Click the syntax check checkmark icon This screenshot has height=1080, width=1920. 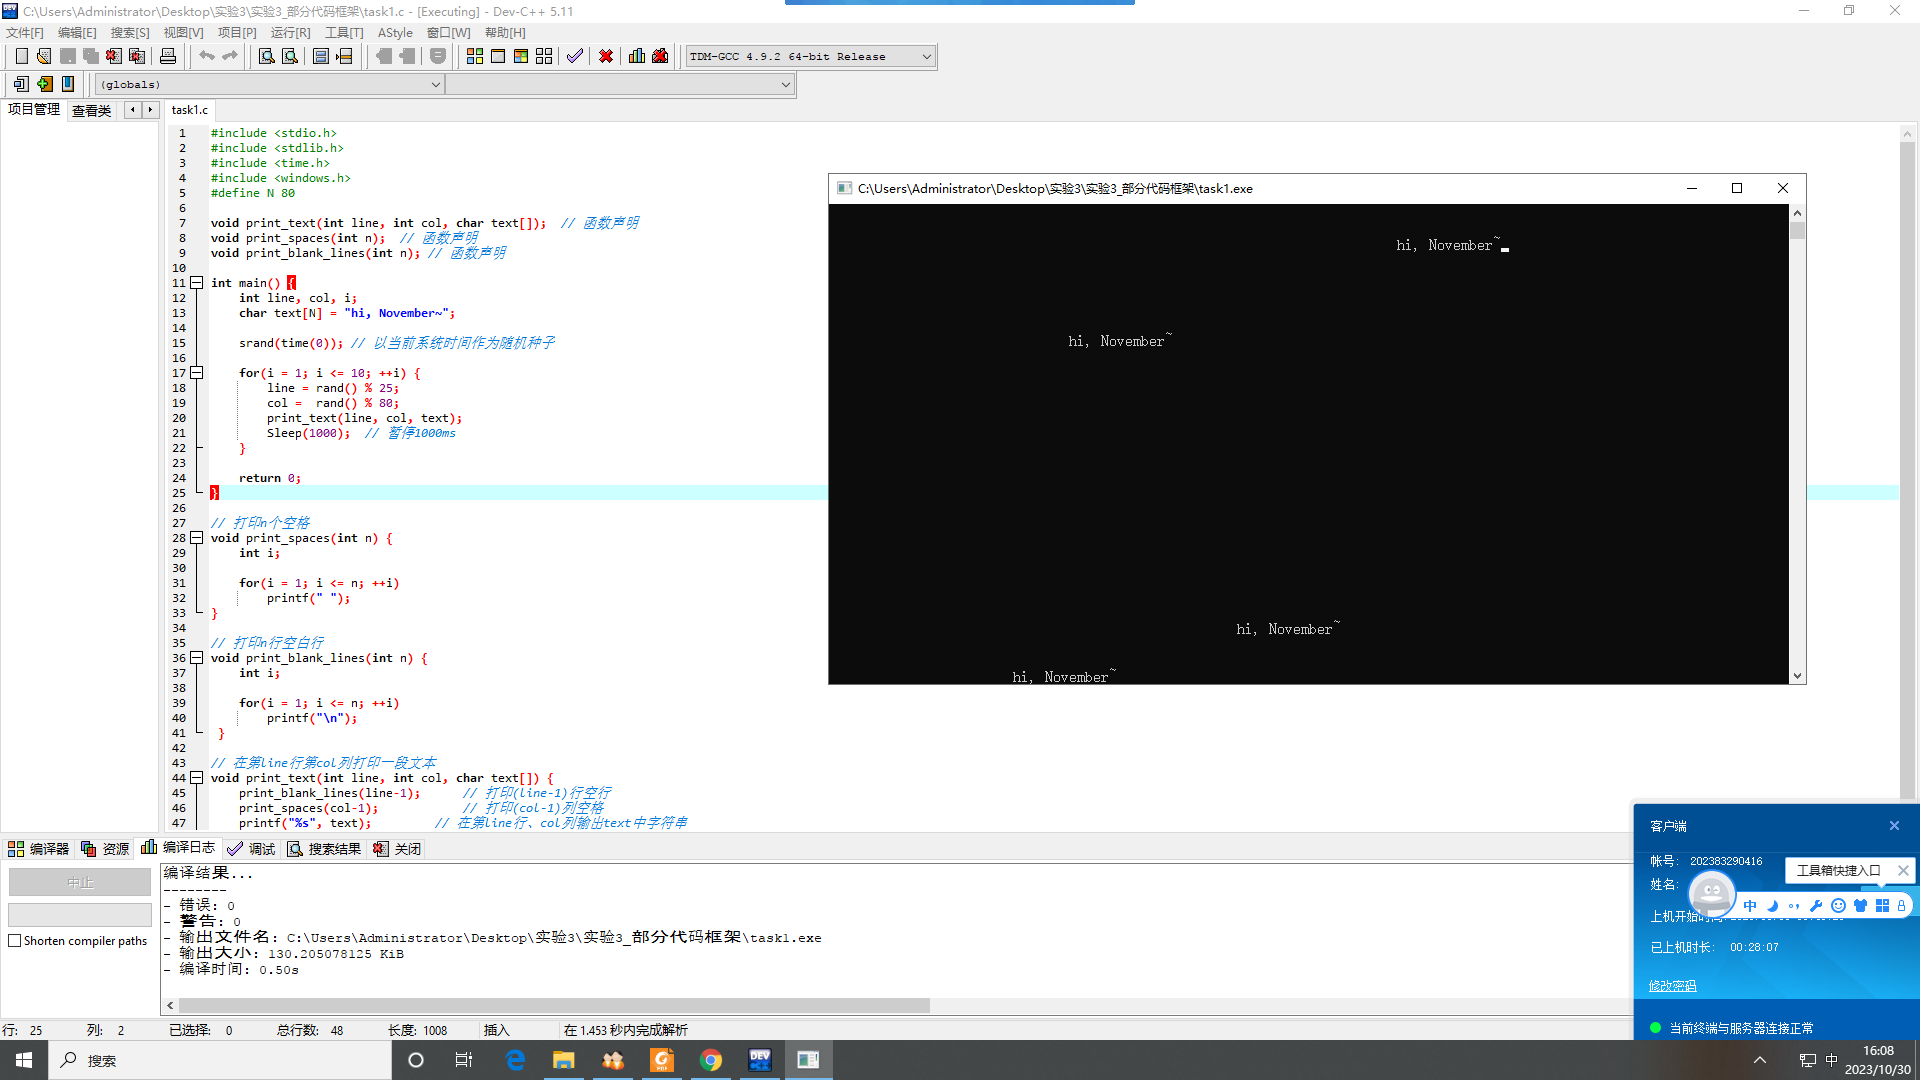[x=574, y=56]
